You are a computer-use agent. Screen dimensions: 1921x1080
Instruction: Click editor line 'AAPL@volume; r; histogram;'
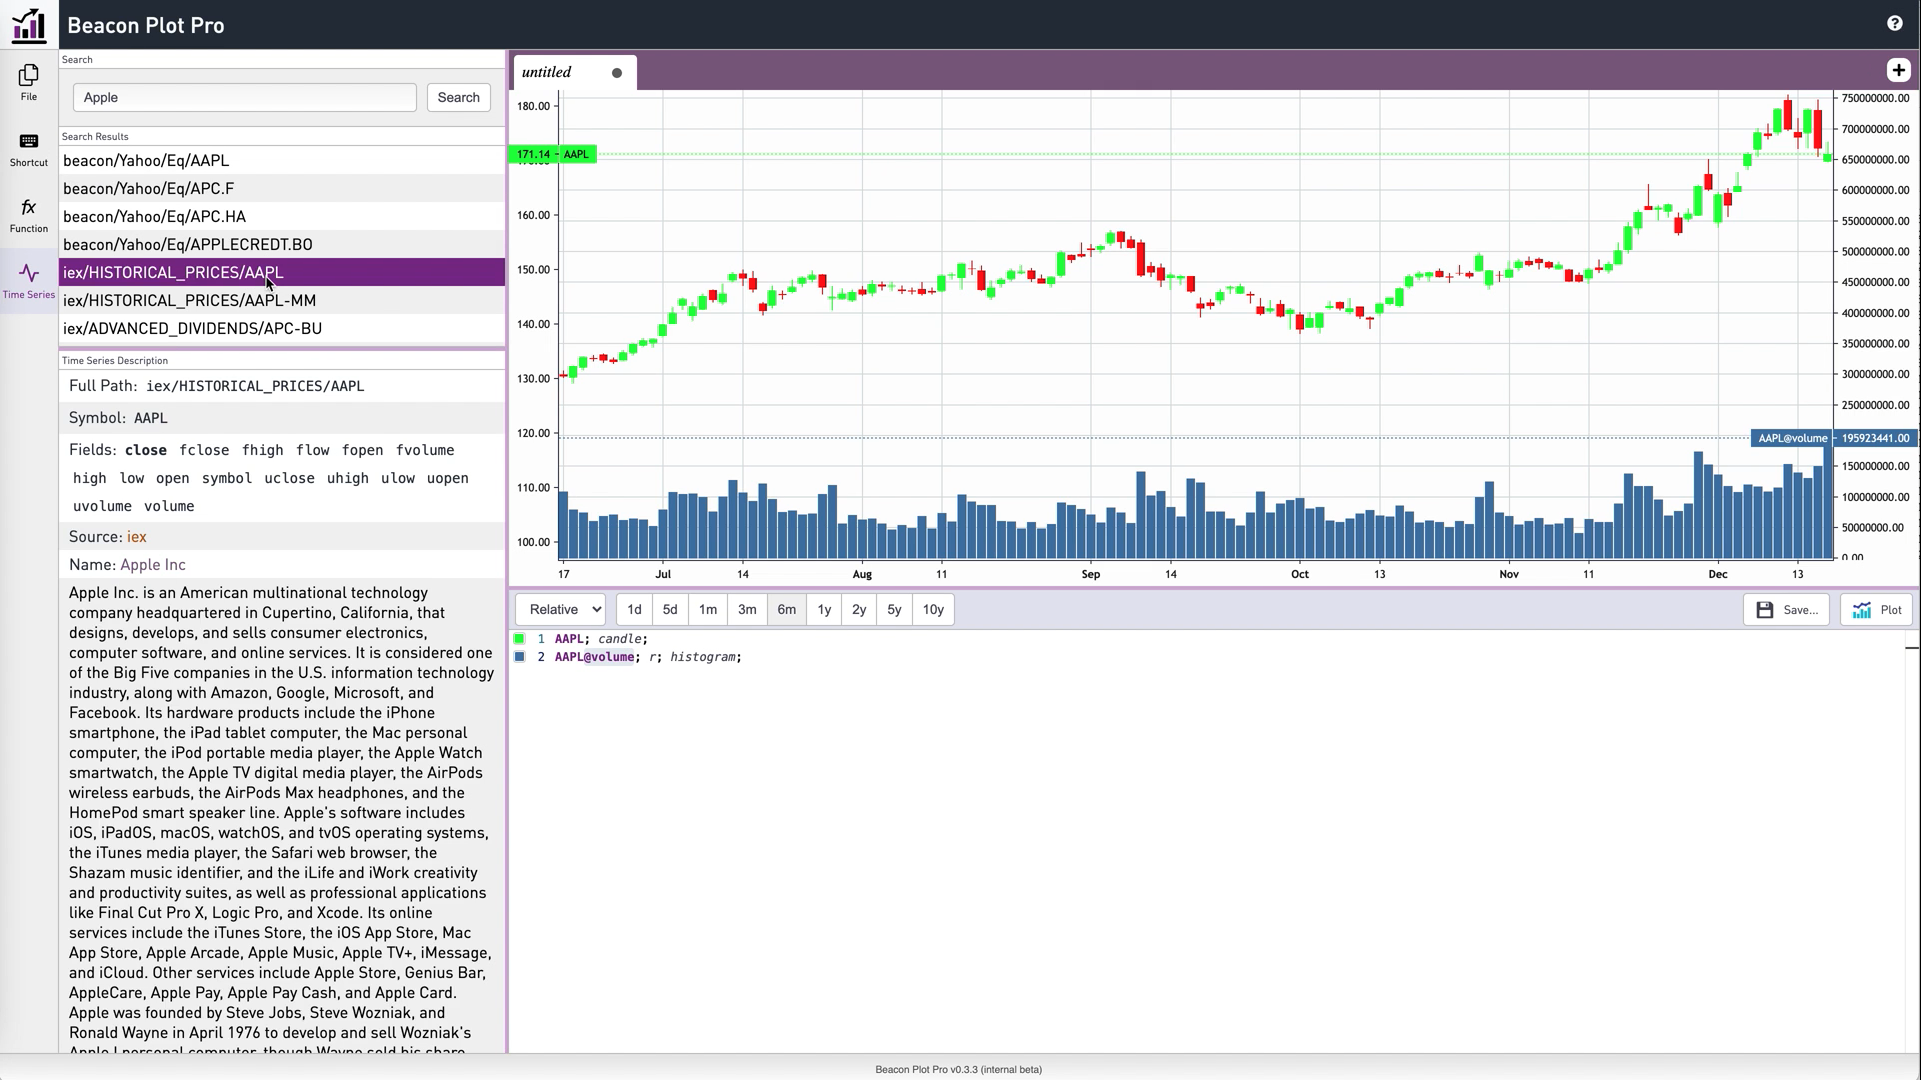[648, 657]
